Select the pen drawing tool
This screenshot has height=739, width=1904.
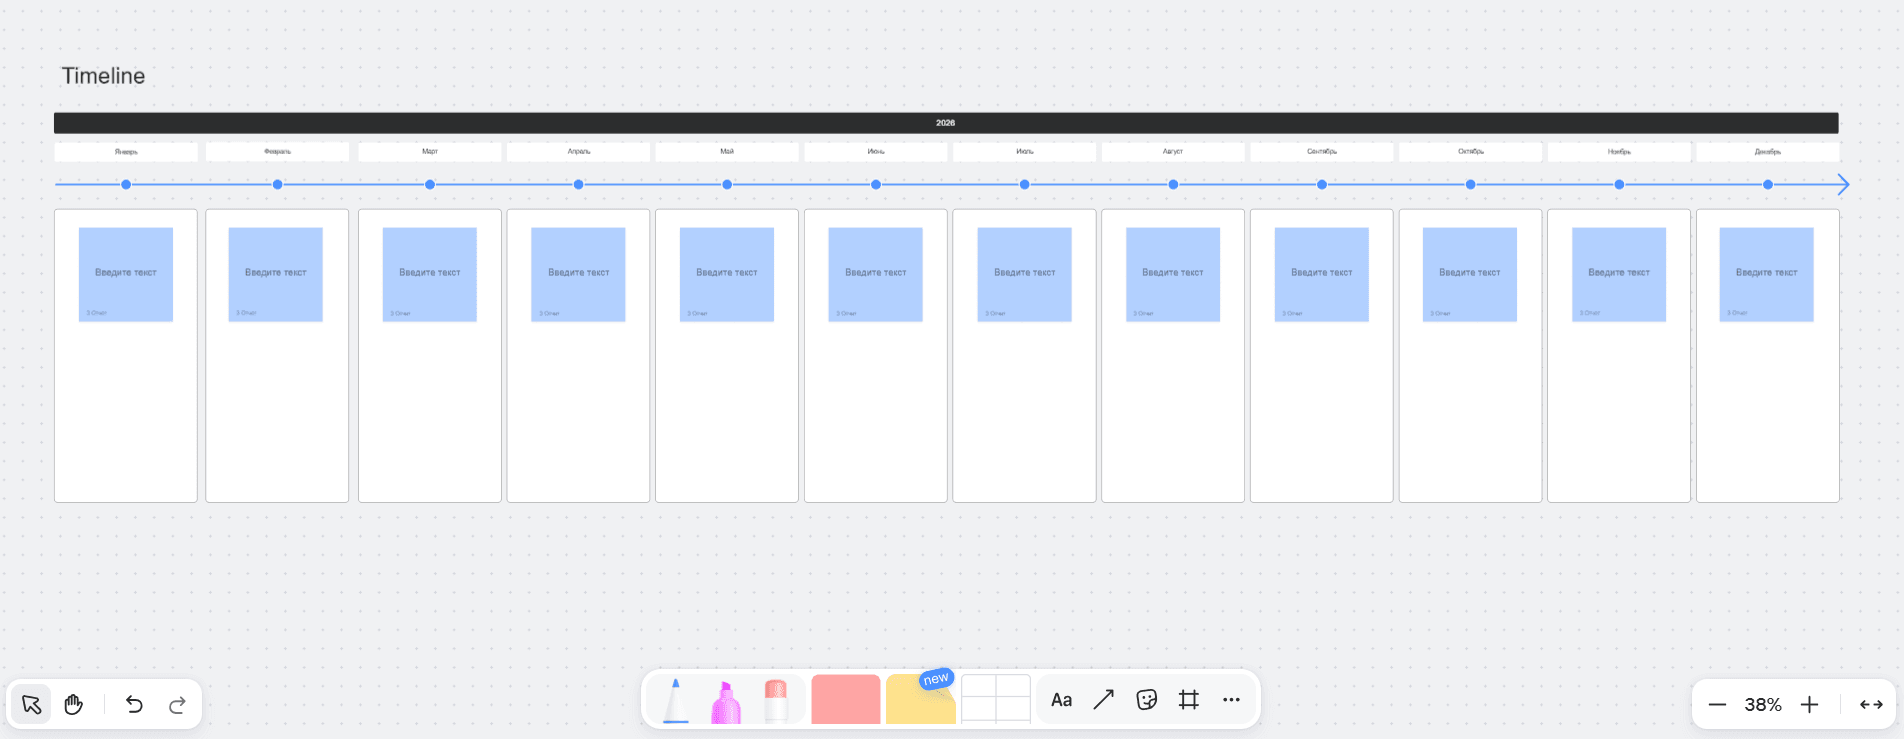pyautogui.click(x=676, y=700)
